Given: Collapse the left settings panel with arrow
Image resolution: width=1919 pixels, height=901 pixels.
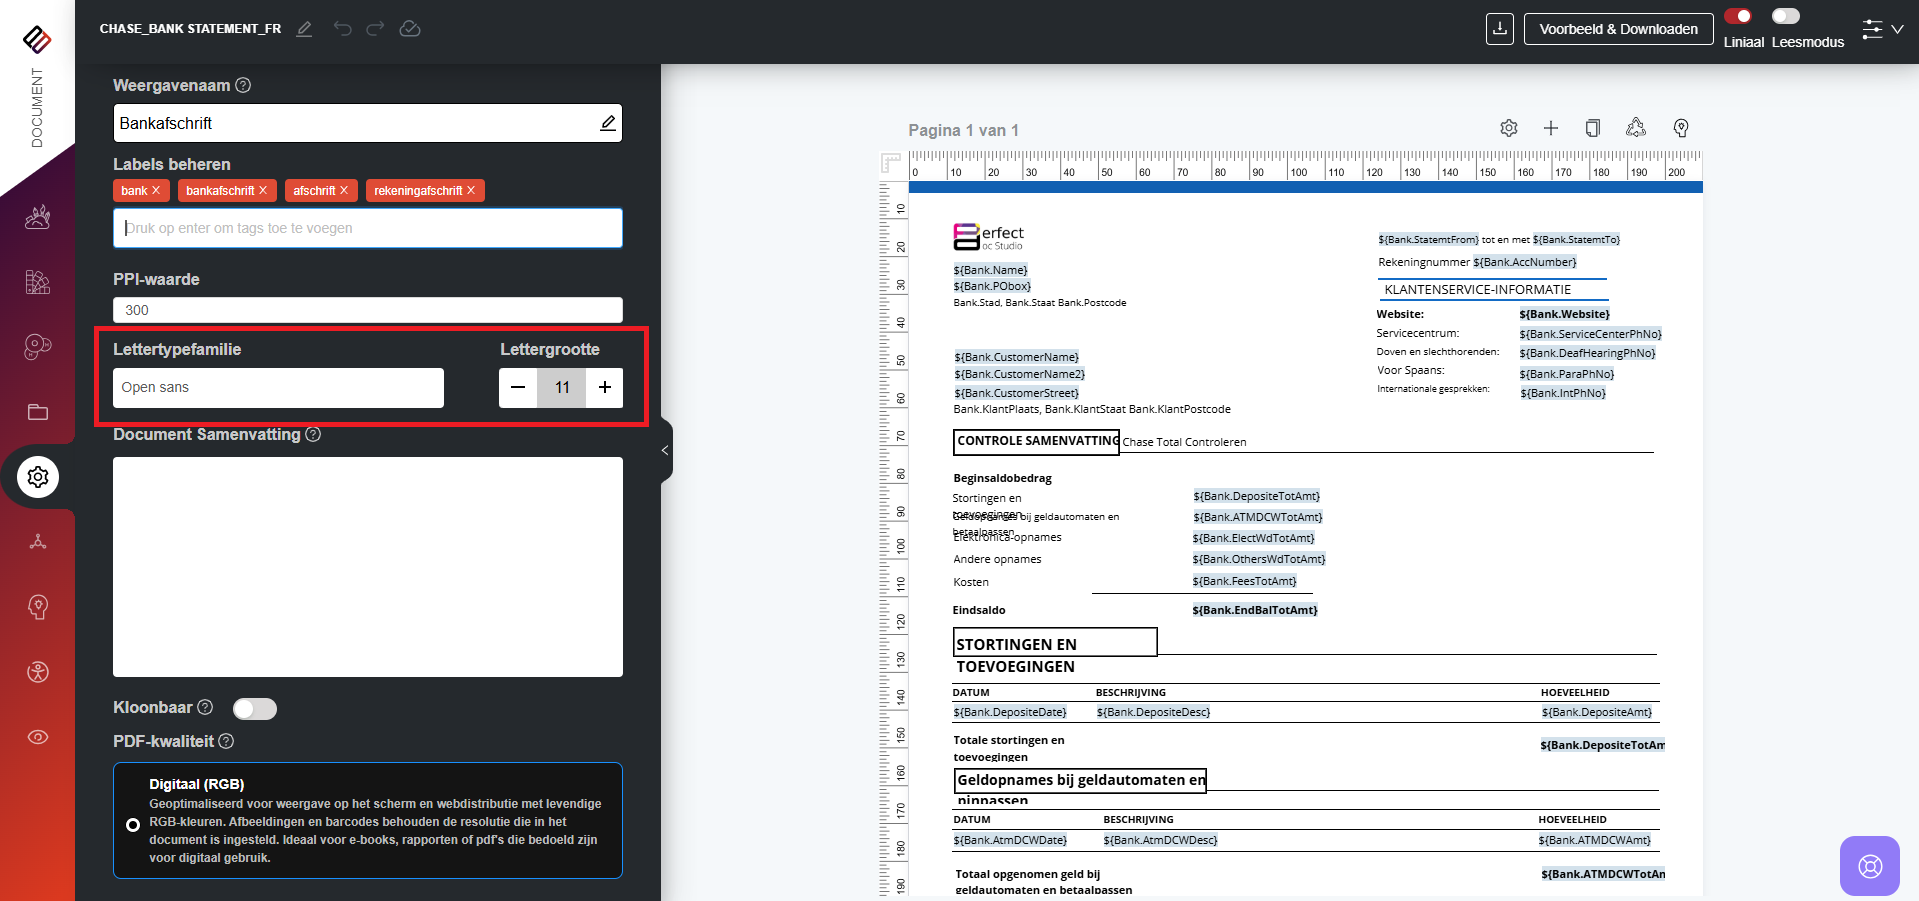Looking at the screenshot, I should click(x=665, y=450).
